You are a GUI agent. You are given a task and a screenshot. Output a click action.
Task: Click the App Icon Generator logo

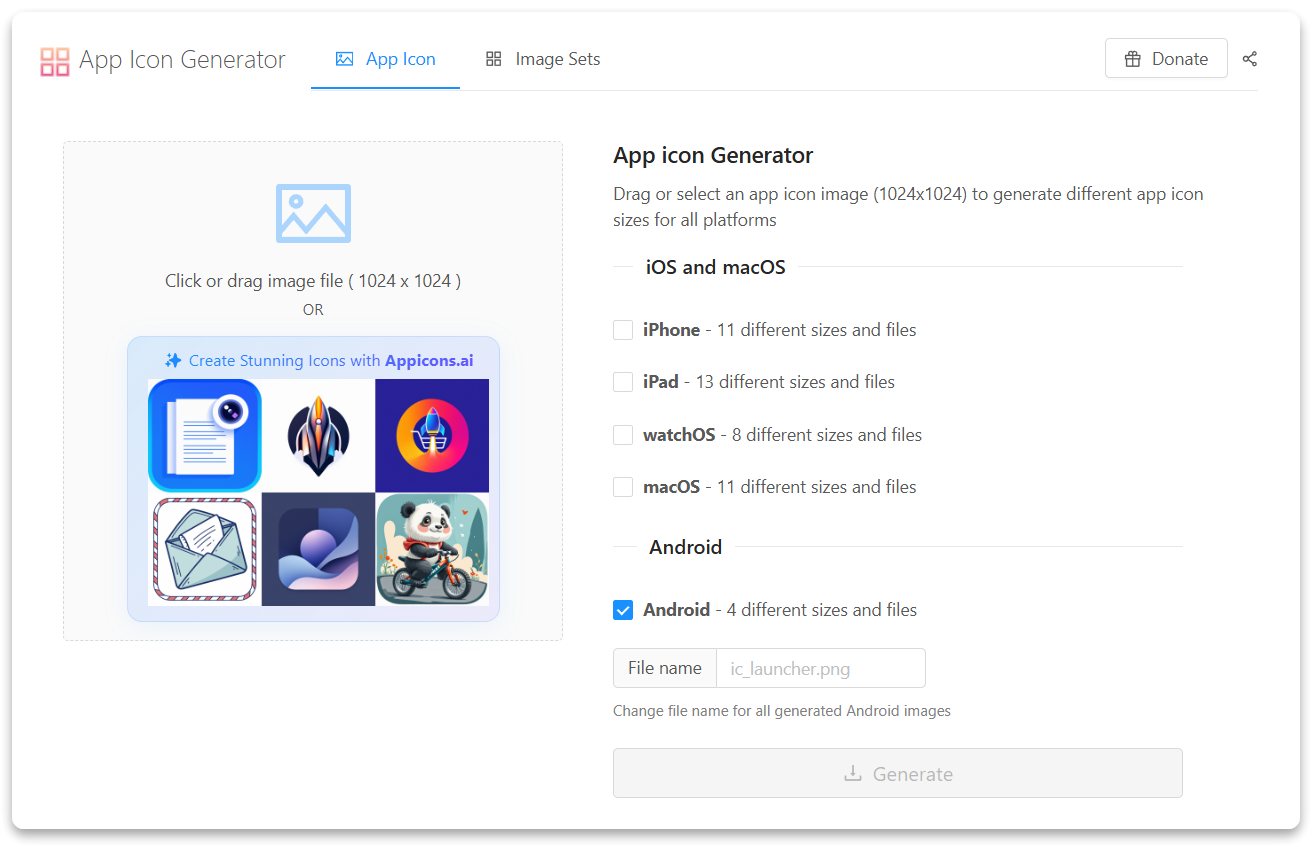pos(55,61)
